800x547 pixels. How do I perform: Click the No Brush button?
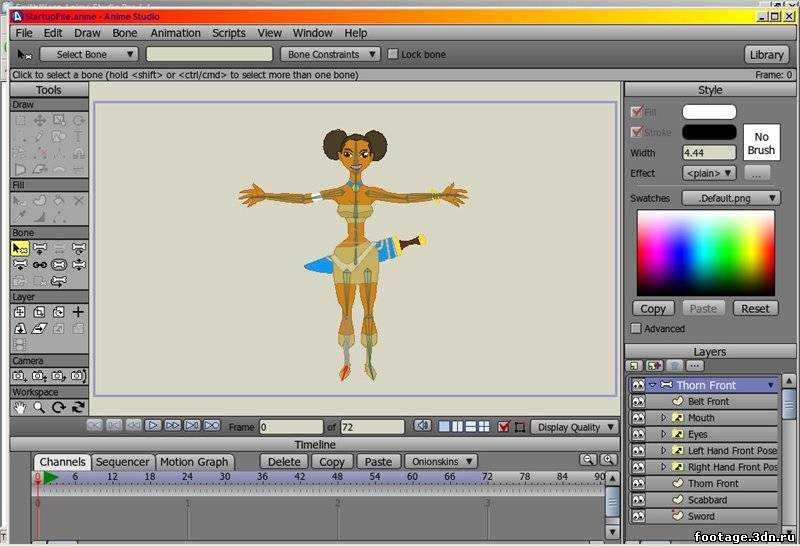[x=761, y=143]
